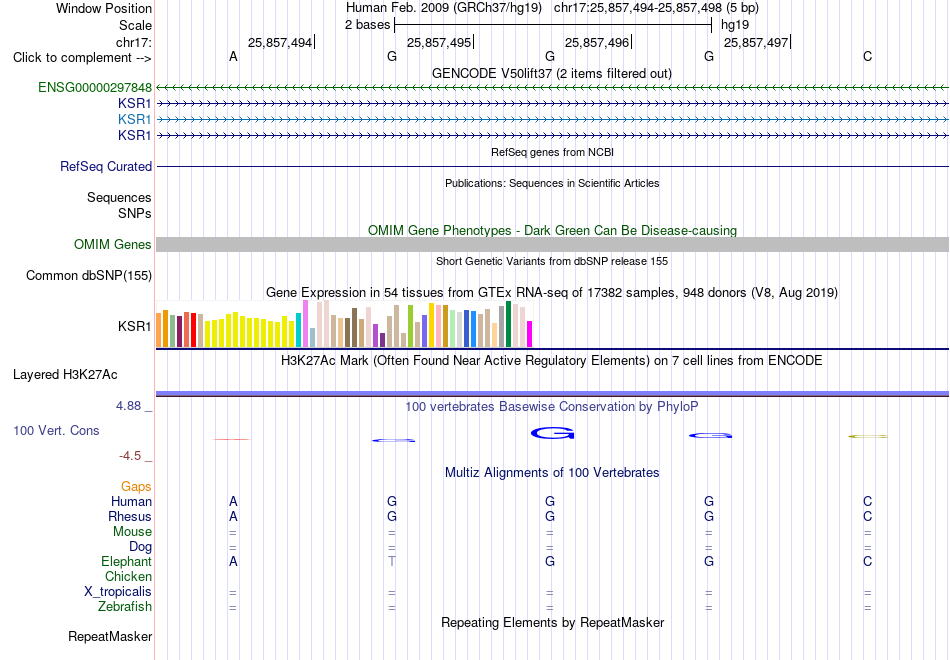
Task: Click the RepeatMasker track label
Action: [x=110, y=636]
